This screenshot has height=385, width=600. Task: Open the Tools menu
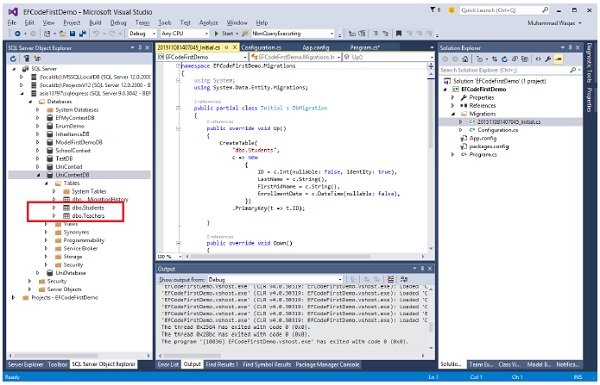click(165, 23)
